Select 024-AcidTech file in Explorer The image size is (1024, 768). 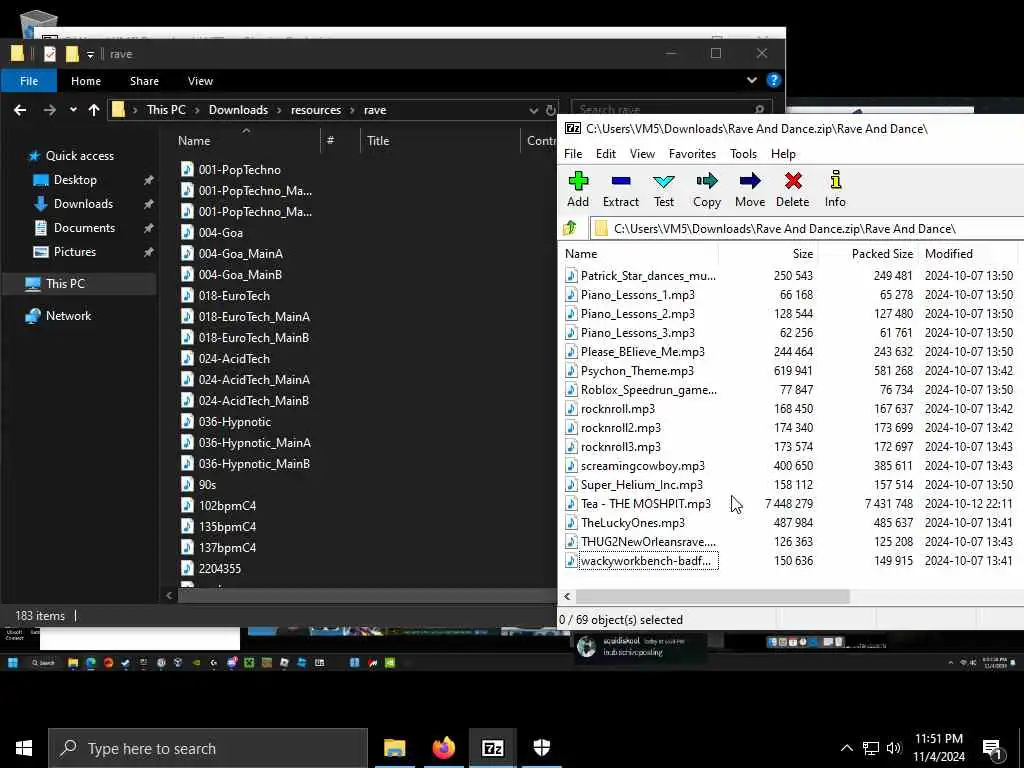tap(234, 359)
